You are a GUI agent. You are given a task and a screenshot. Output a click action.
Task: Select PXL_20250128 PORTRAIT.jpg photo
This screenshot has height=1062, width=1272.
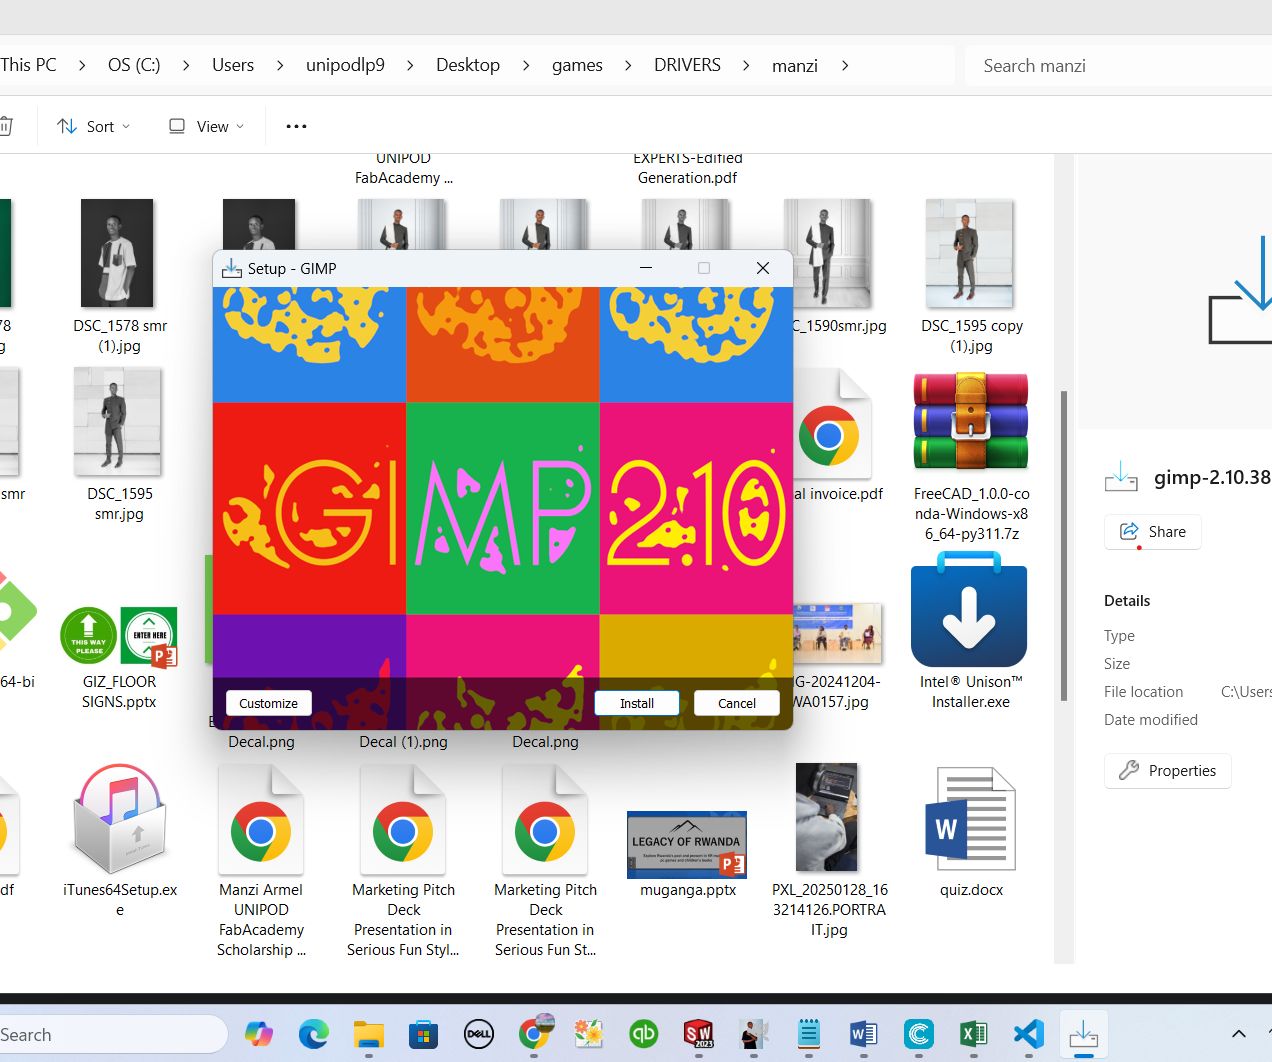827,817
